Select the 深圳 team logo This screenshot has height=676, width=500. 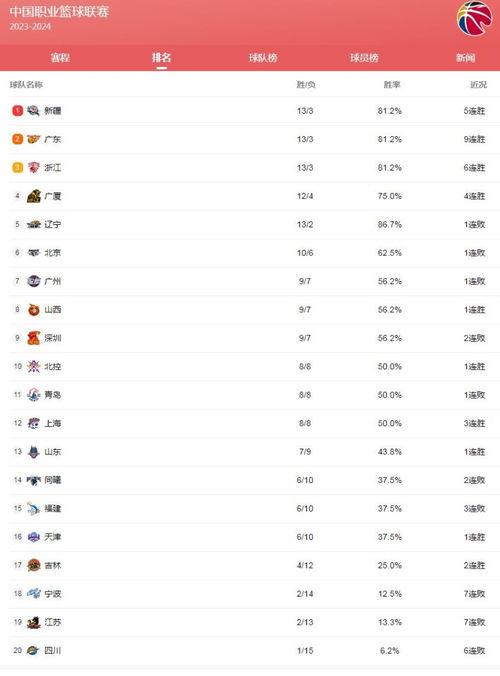[34, 338]
